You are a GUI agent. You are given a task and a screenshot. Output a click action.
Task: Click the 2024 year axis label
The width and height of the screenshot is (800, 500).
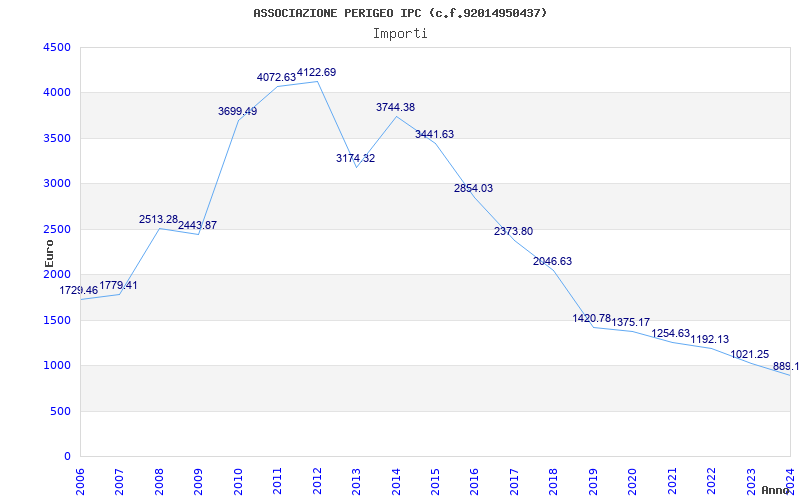pos(790,477)
